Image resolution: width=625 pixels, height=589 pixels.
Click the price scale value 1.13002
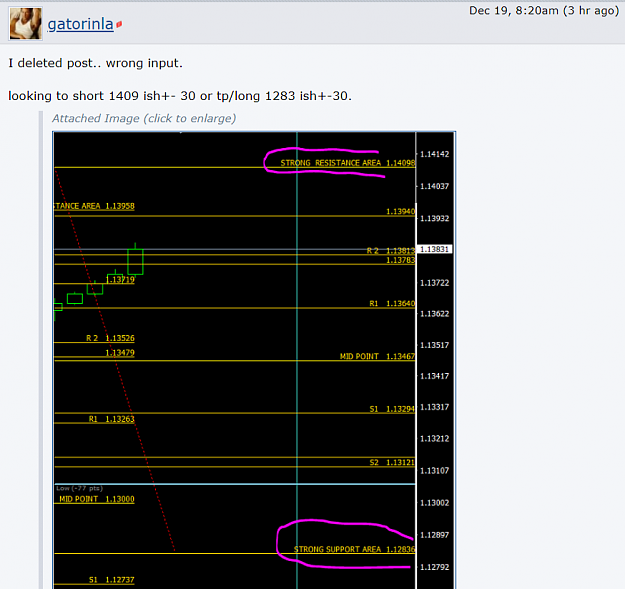[x=434, y=503]
